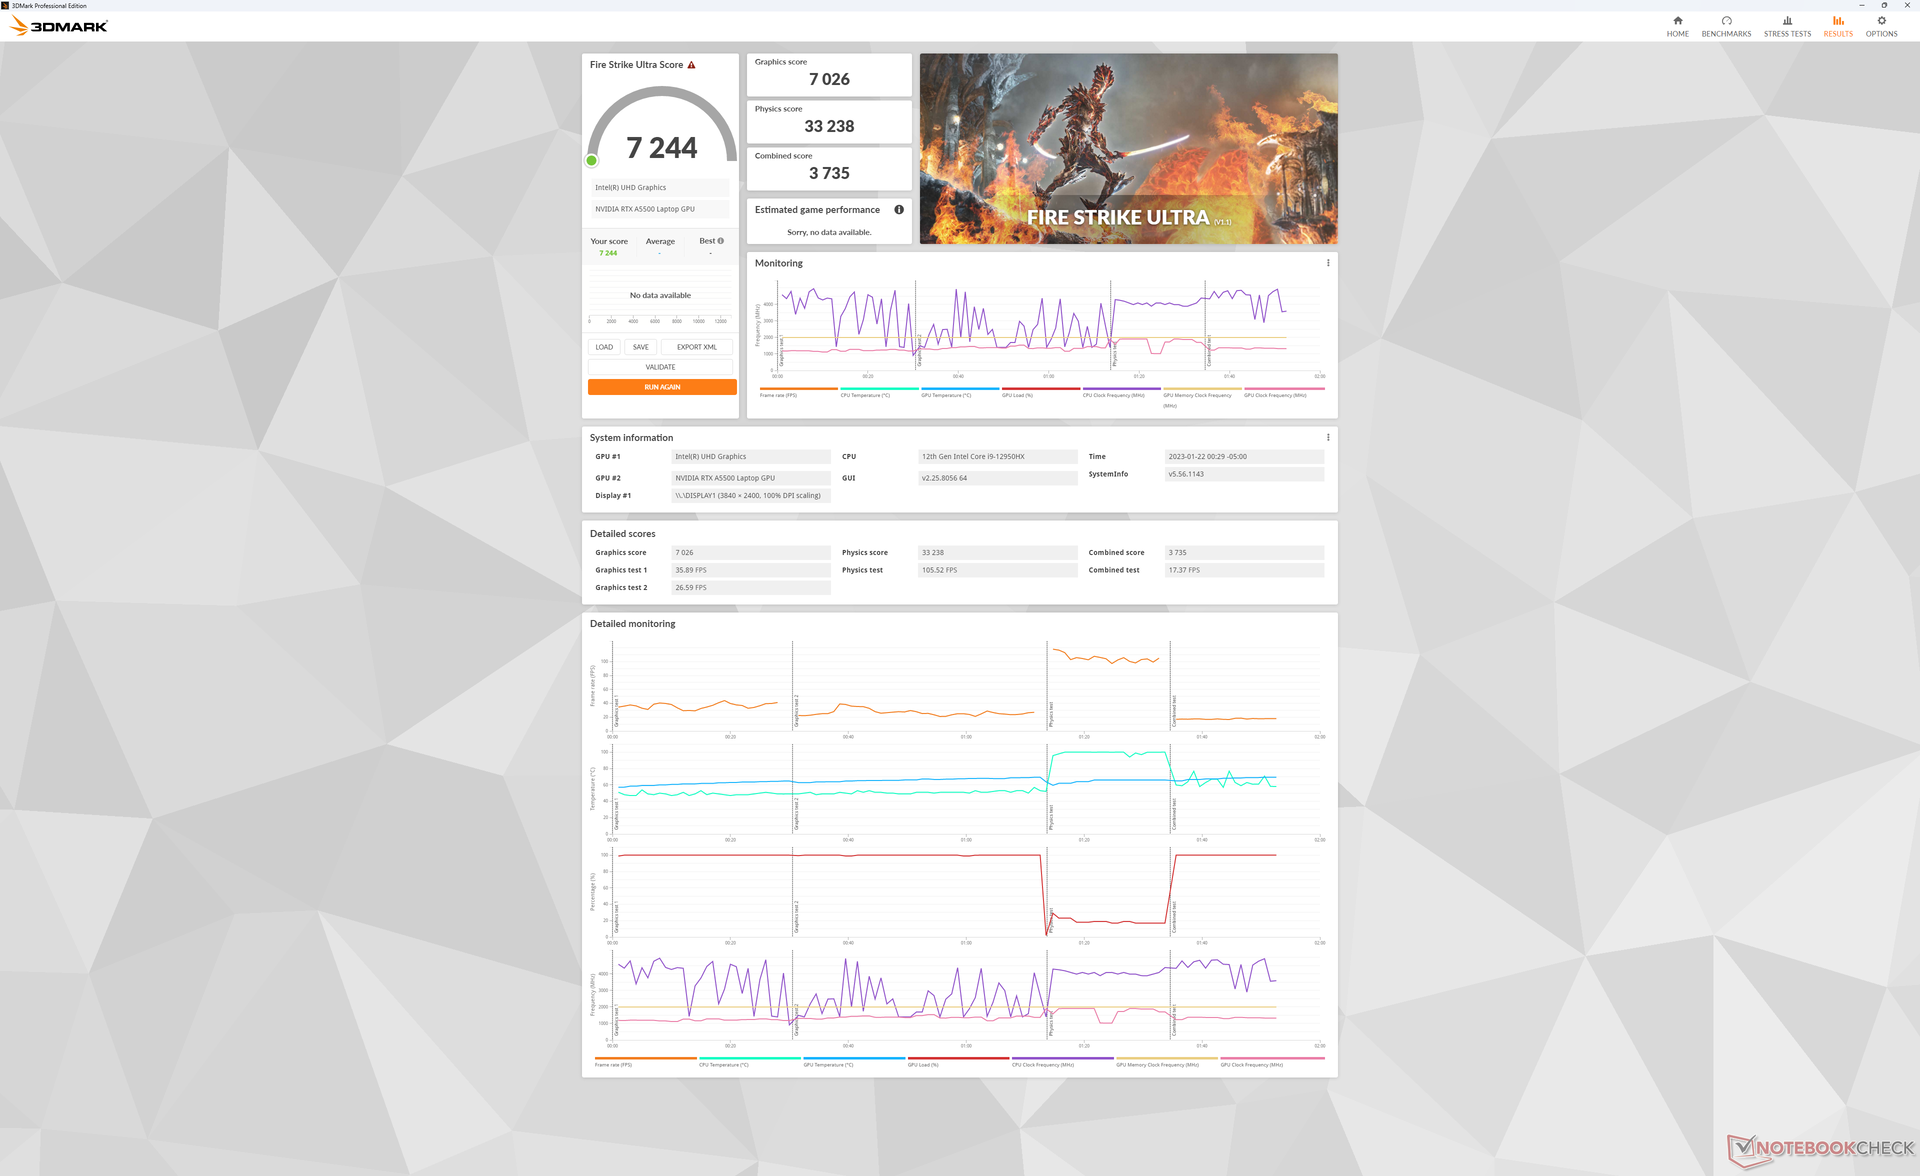This screenshot has height=1176, width=1920.
Task: Toggle GPU Load (%) legend in Monitoring
Action: pyautogui.click(x=1017, y=395)
